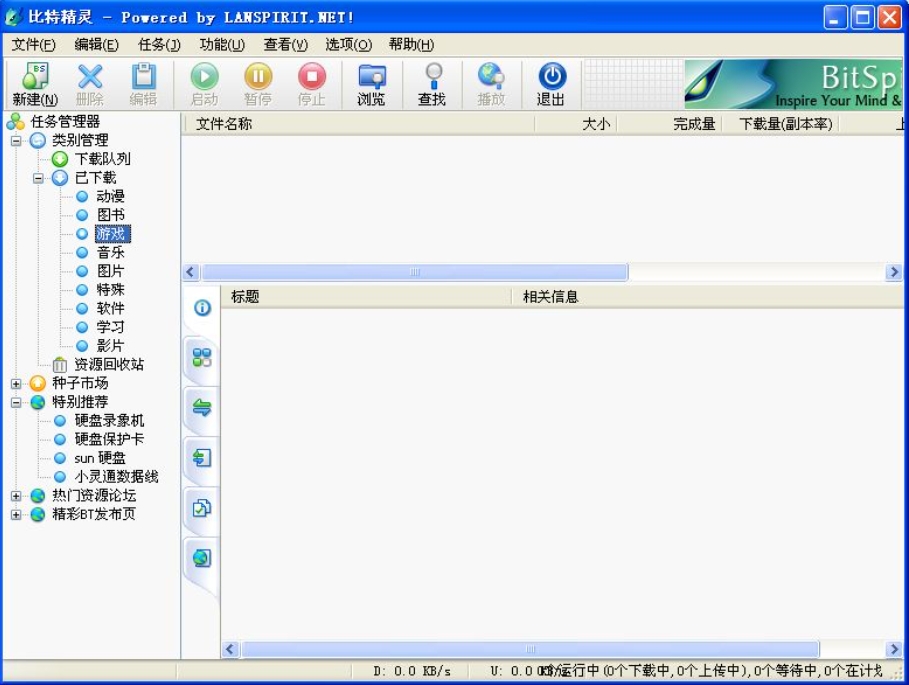The image size is (909, 685).
Task: Select the info panel tab icon
Action: click(201, 308)
